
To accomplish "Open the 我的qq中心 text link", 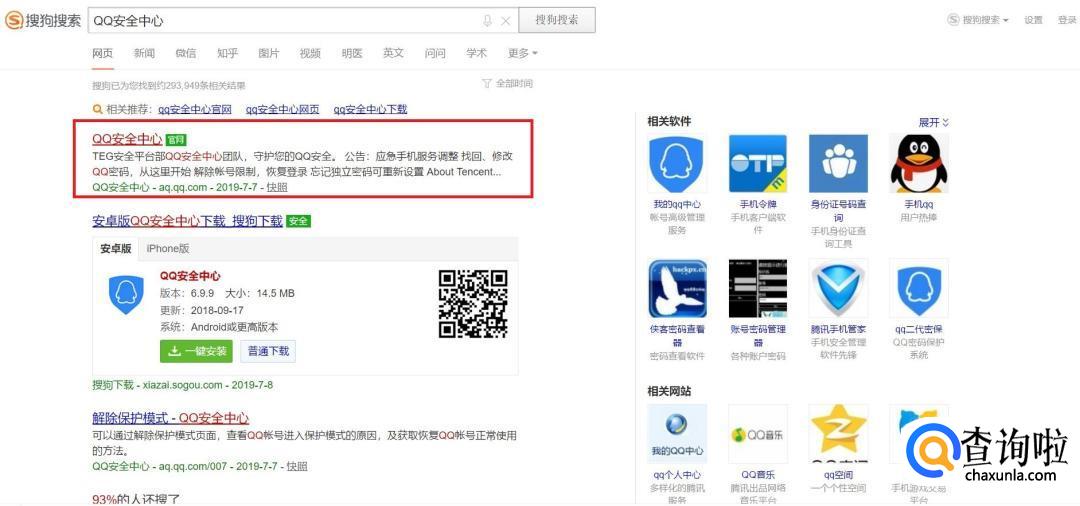I will [x=677, y=204].
